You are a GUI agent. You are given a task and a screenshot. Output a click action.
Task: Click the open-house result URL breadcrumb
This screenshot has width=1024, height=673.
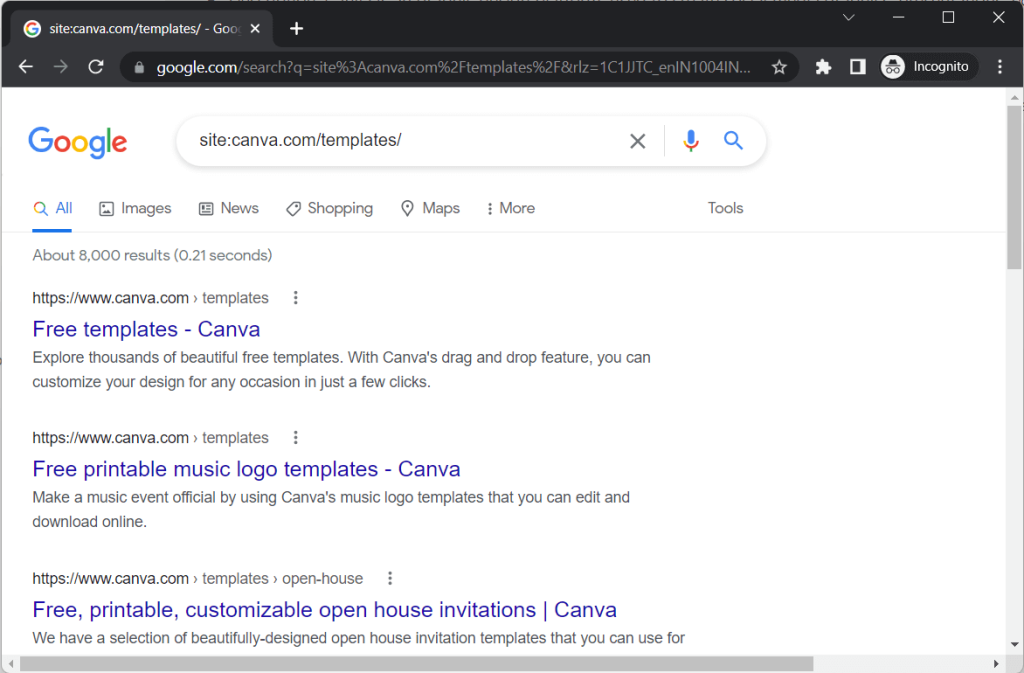point(198,578)
